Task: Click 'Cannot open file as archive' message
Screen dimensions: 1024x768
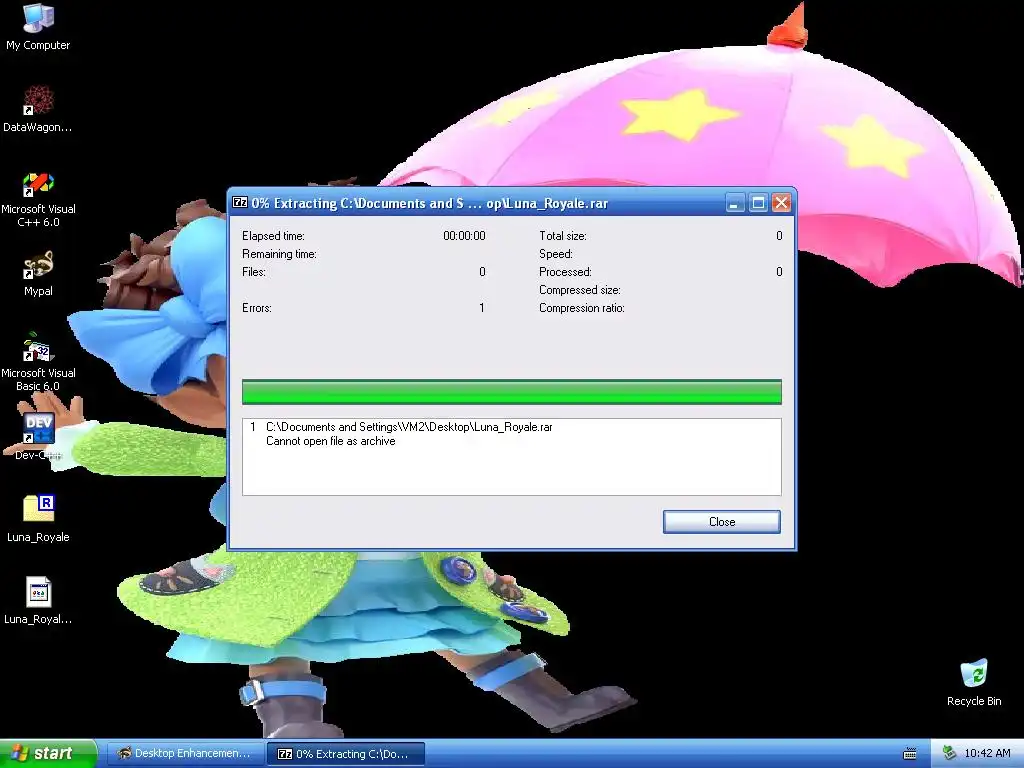Action: coord(330,441)
